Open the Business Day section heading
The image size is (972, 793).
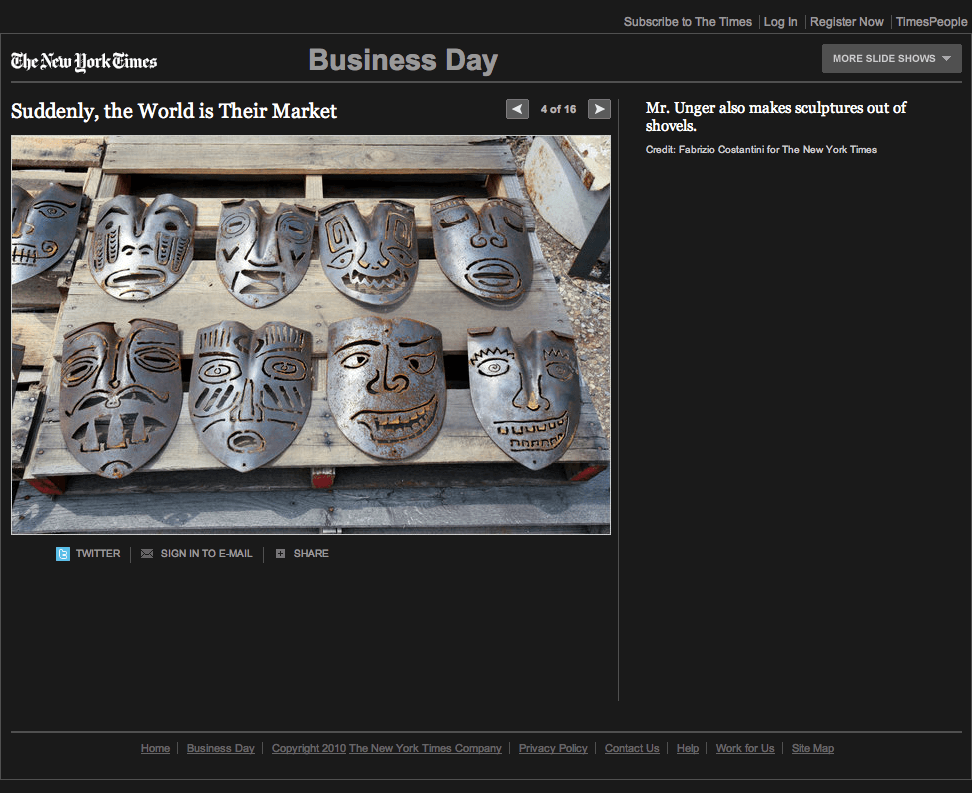click(403, 60)
